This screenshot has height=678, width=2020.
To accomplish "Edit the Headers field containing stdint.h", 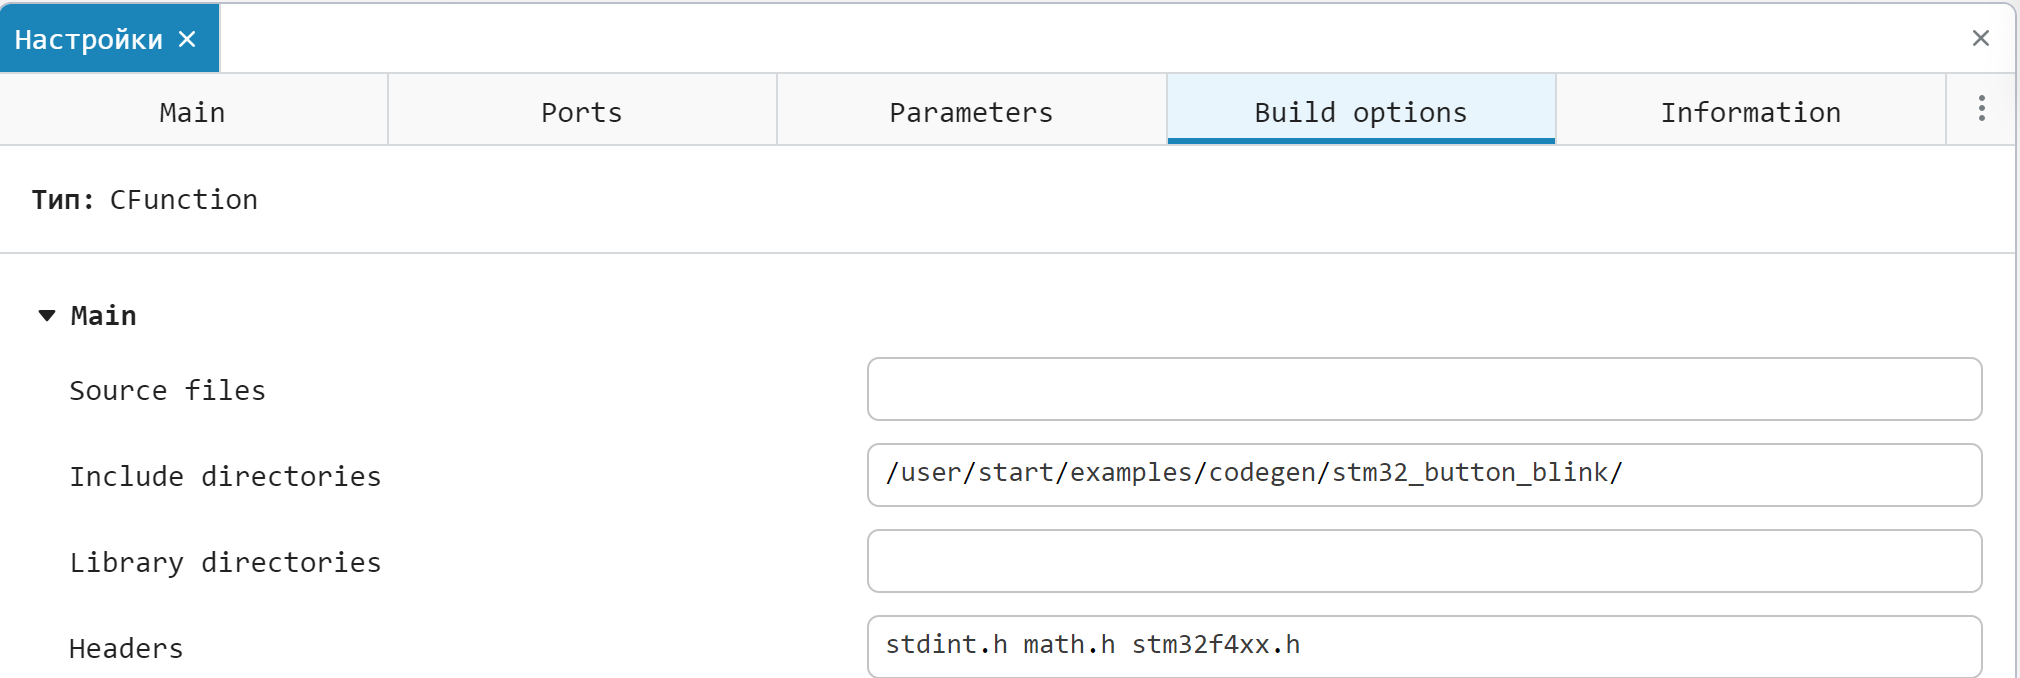I will (1424, 646).
